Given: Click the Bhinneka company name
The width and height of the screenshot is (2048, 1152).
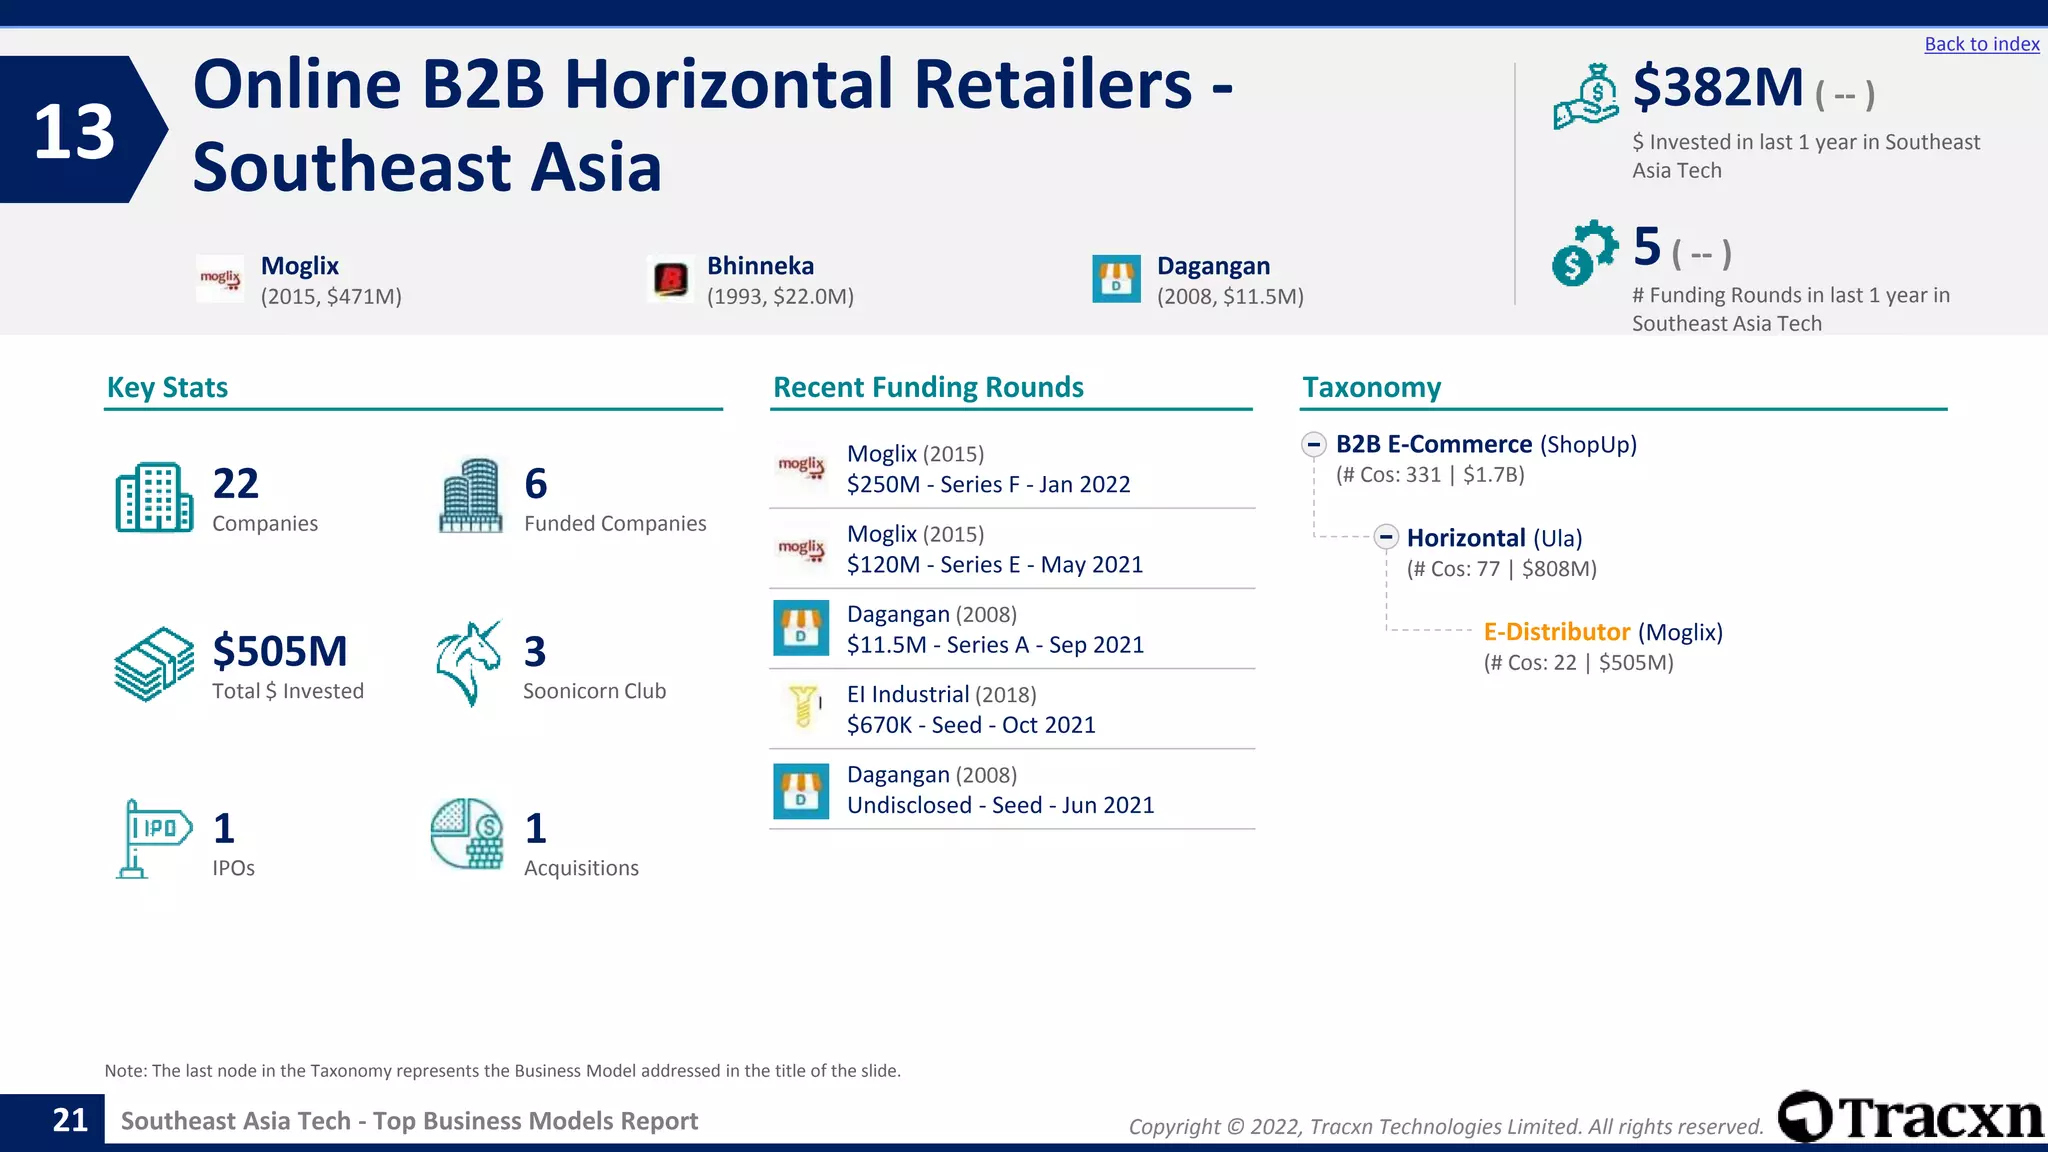Looking at the screenshot, I should coord(760,266).
